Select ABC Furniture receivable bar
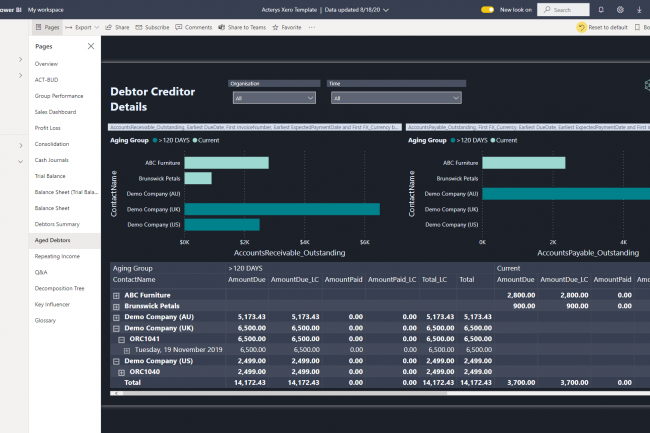The width and height of the screenshot is (650, 433). [x=226, y=163]
